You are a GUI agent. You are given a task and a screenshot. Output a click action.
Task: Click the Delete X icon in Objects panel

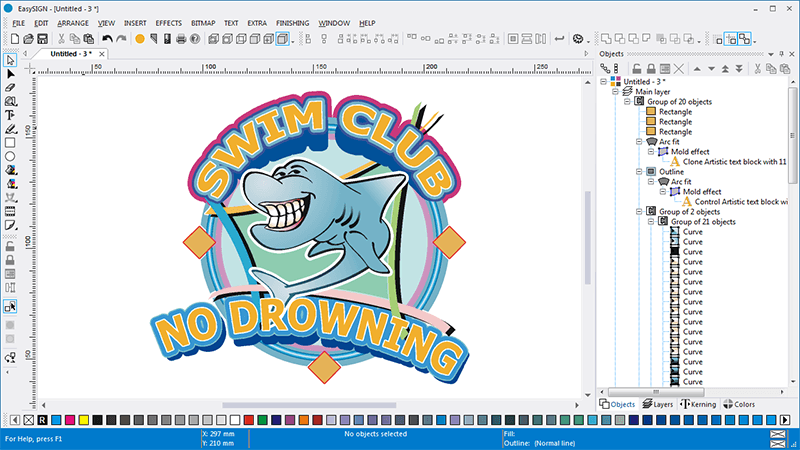679,69
